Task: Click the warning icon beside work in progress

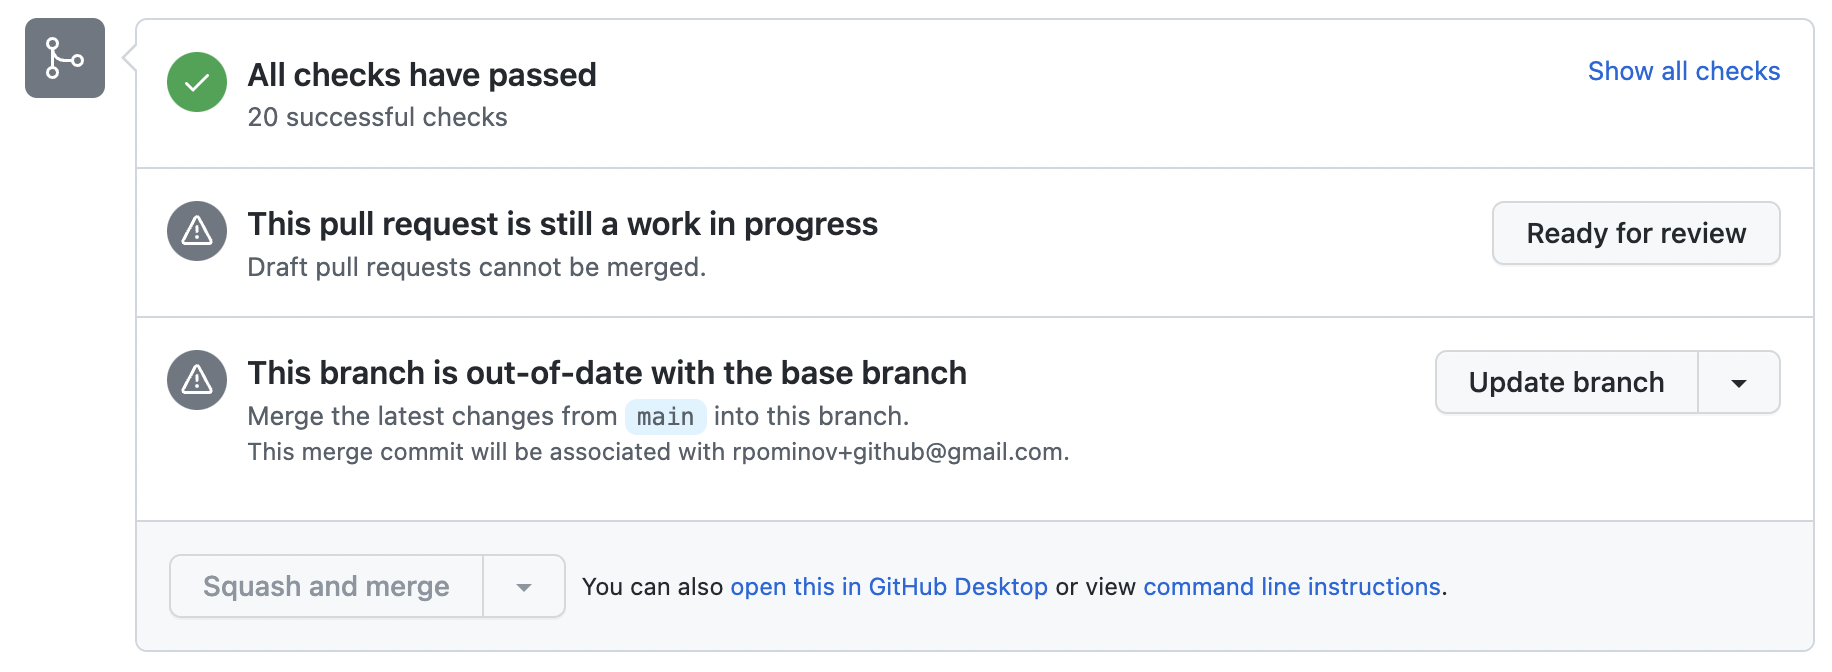Action: point(197,231)
